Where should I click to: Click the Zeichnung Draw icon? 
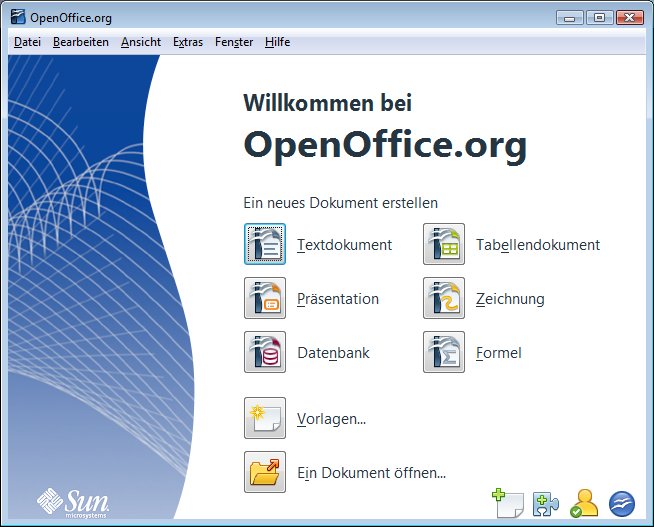tap(444, 298)
